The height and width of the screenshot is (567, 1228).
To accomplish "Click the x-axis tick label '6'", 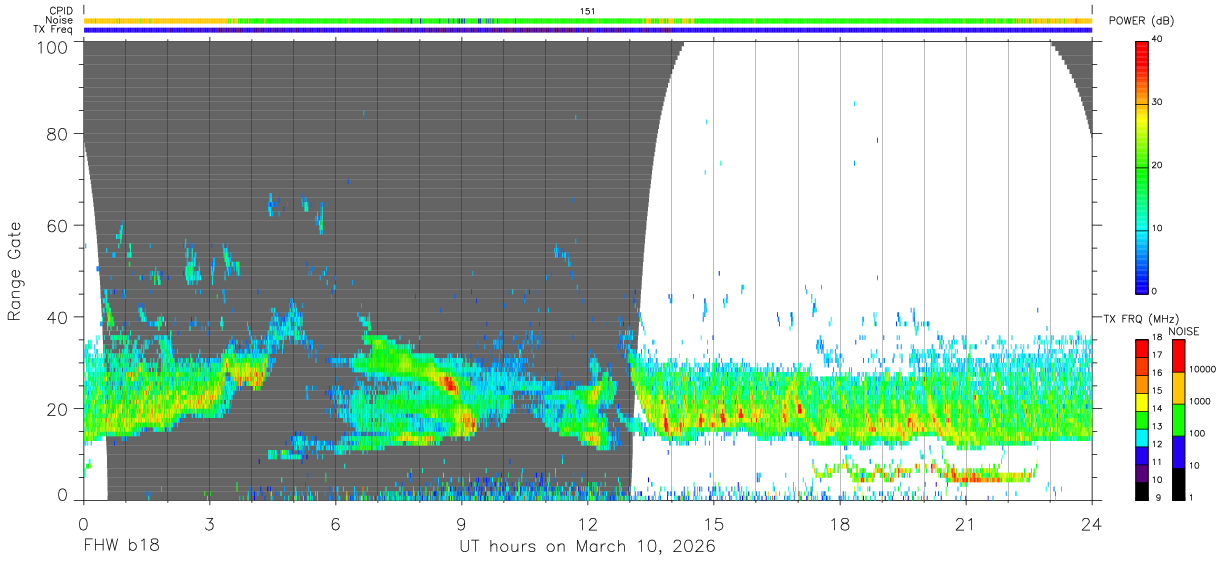I will point(335,523).
